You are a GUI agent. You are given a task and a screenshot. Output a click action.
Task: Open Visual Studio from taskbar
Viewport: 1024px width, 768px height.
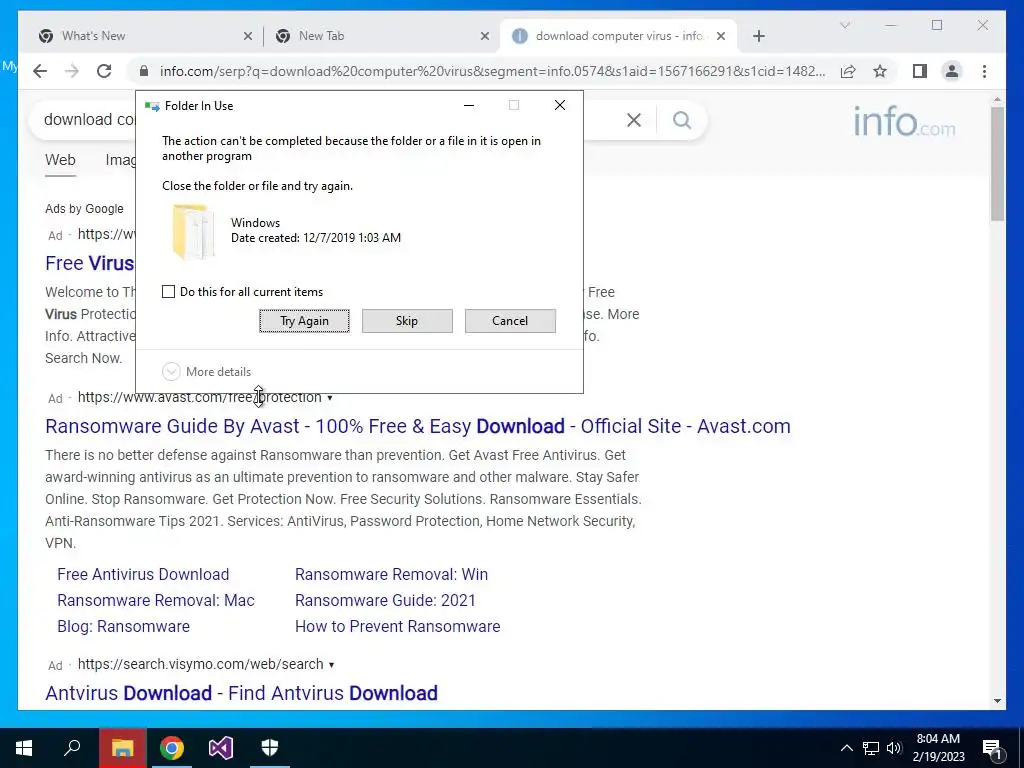pos(221,748)
